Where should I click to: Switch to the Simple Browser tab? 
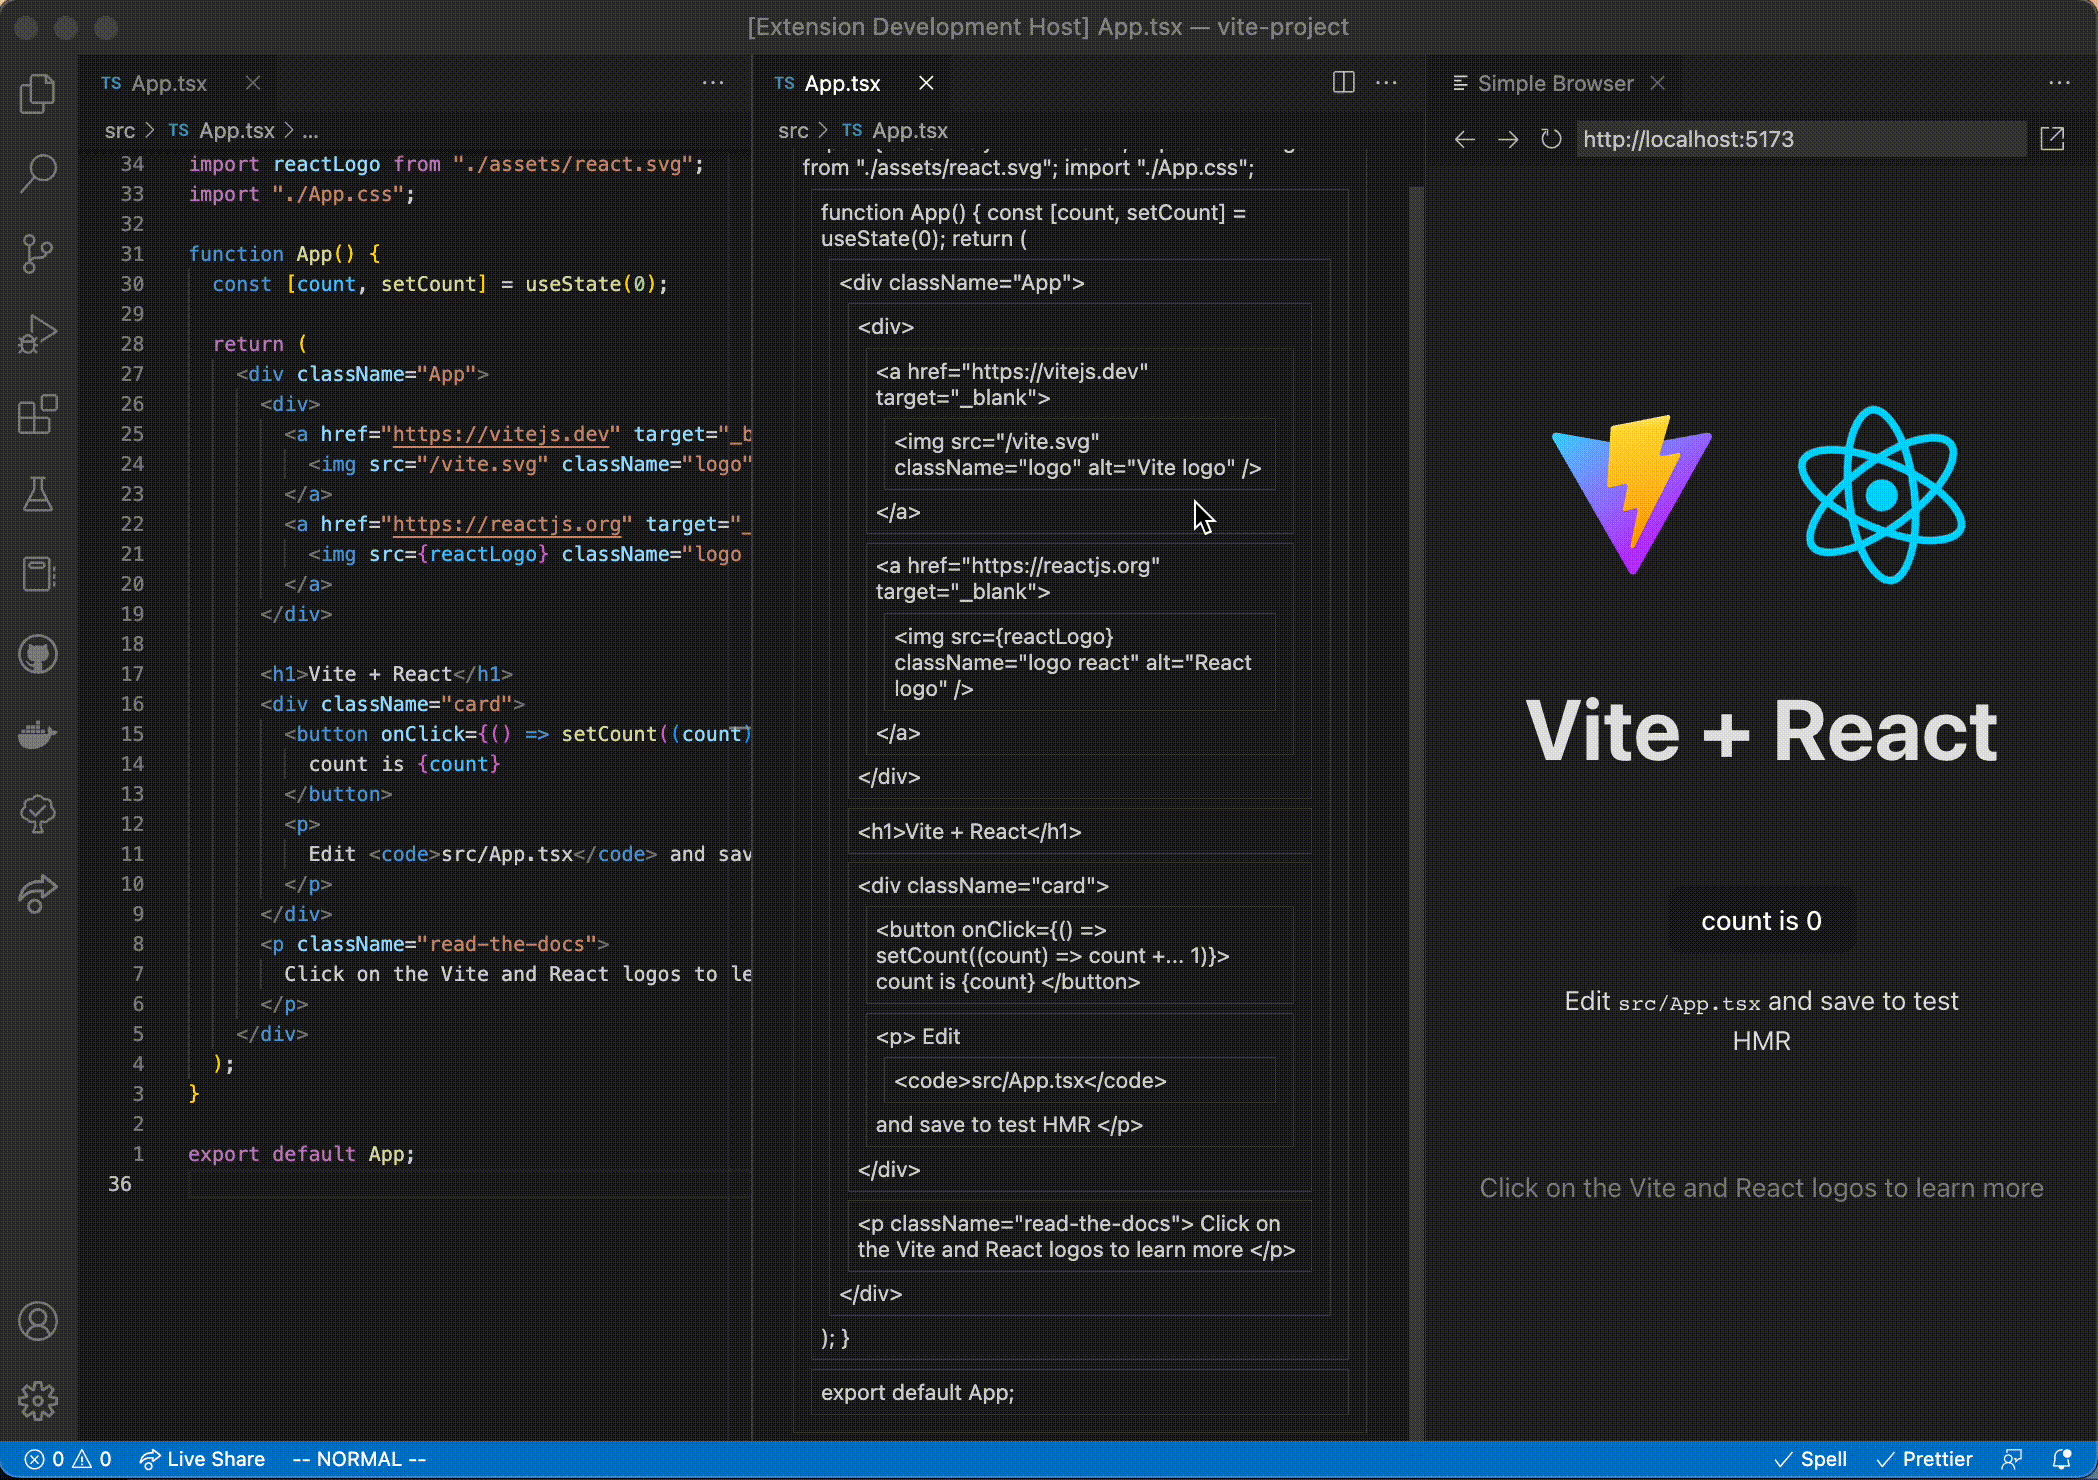click(1555, 83)
